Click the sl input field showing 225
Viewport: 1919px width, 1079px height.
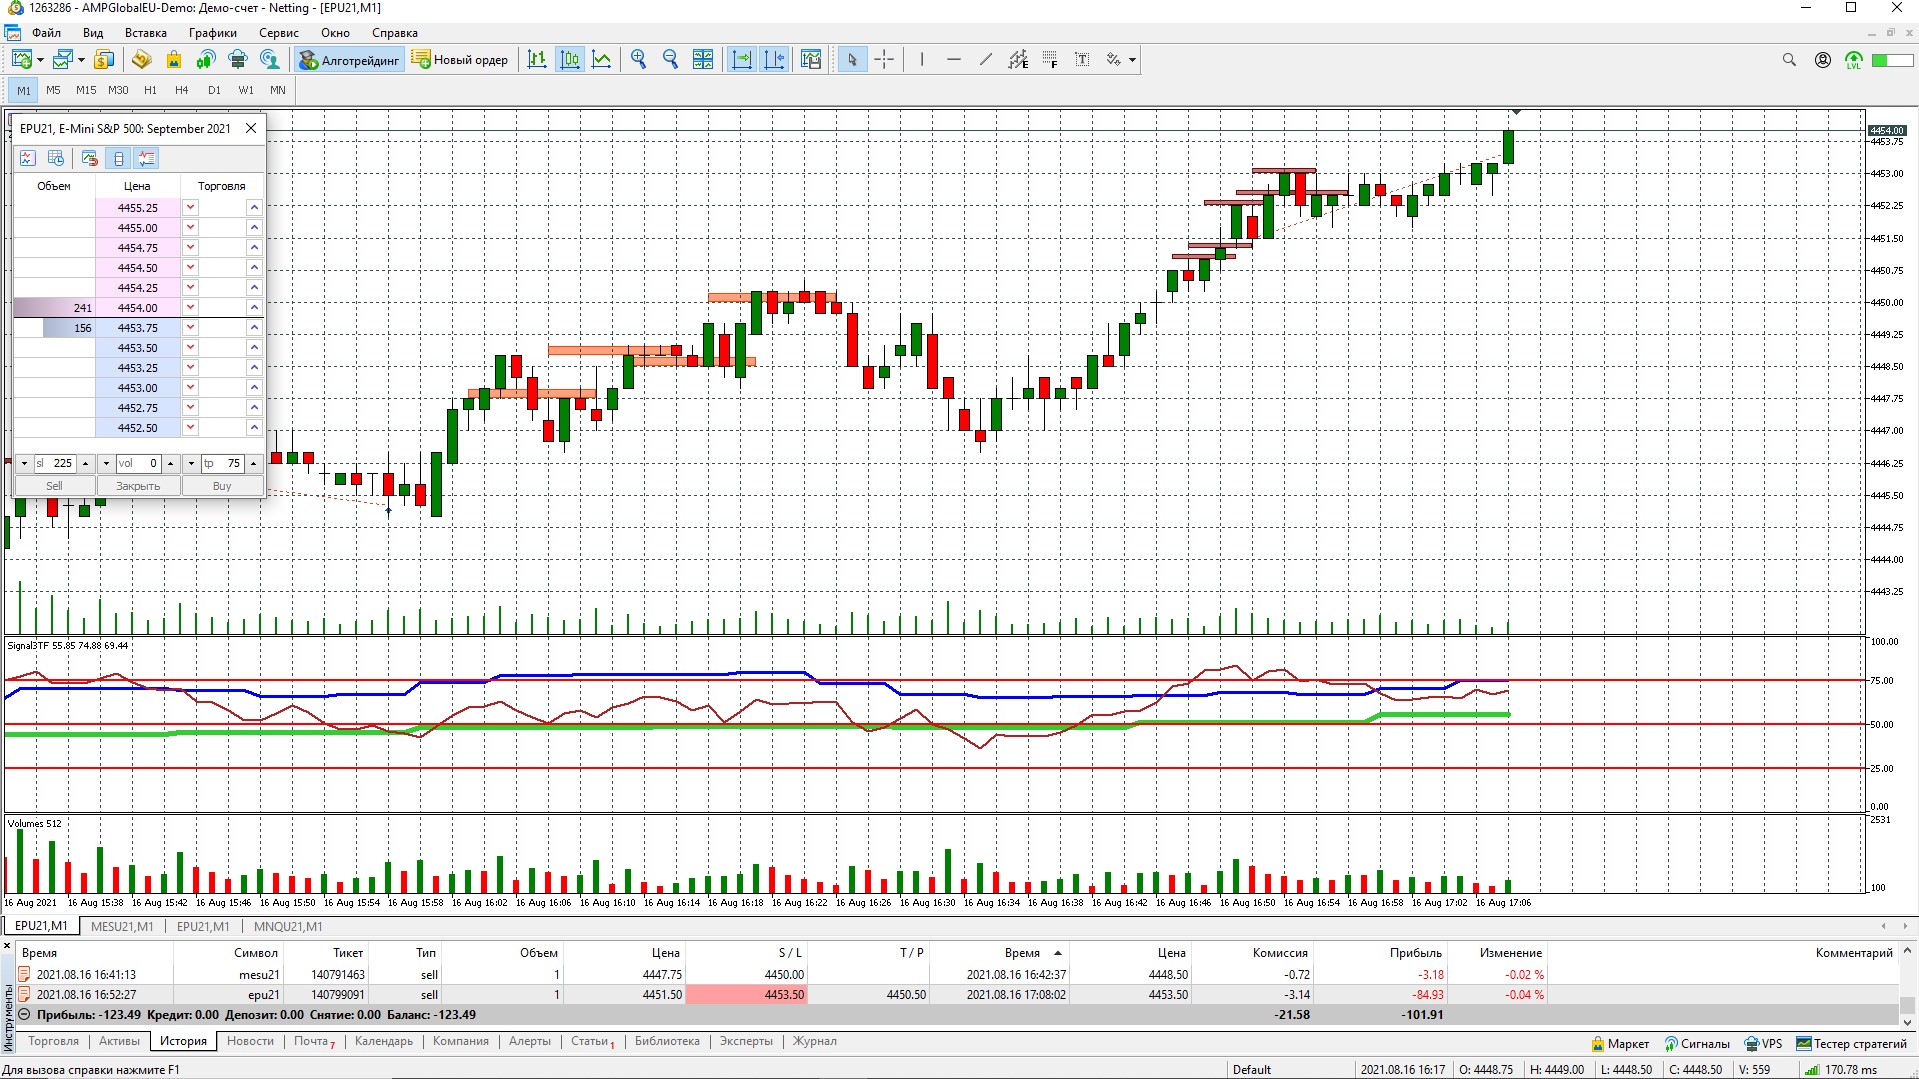tap(55, 463)
